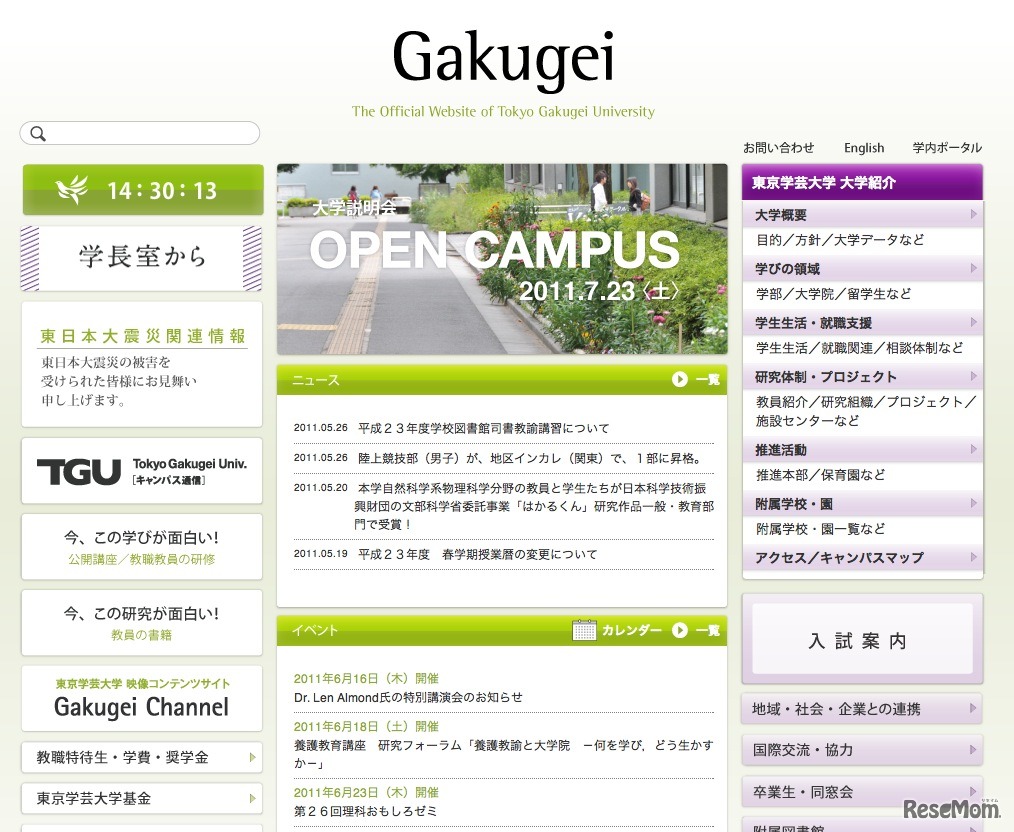Click the play arrow on the イベント 一覧 button

(x=679, y=631)
